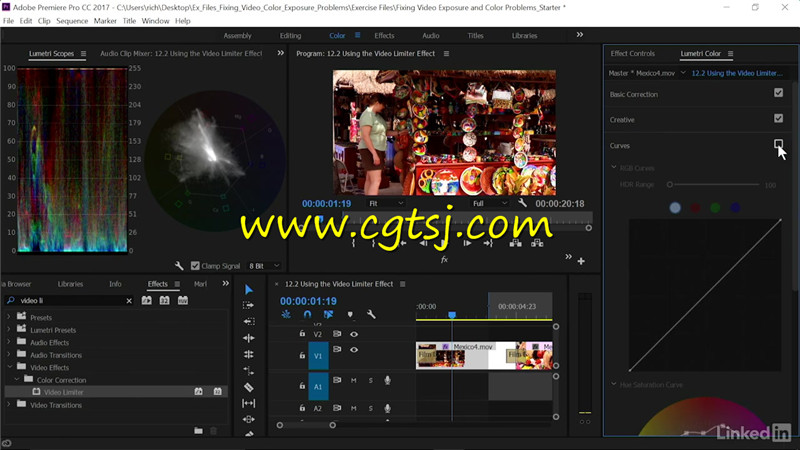Click the Master * Mexico4.mov clip label
The height and width of the screenshot is (450, 800).
tap(641, 73)
